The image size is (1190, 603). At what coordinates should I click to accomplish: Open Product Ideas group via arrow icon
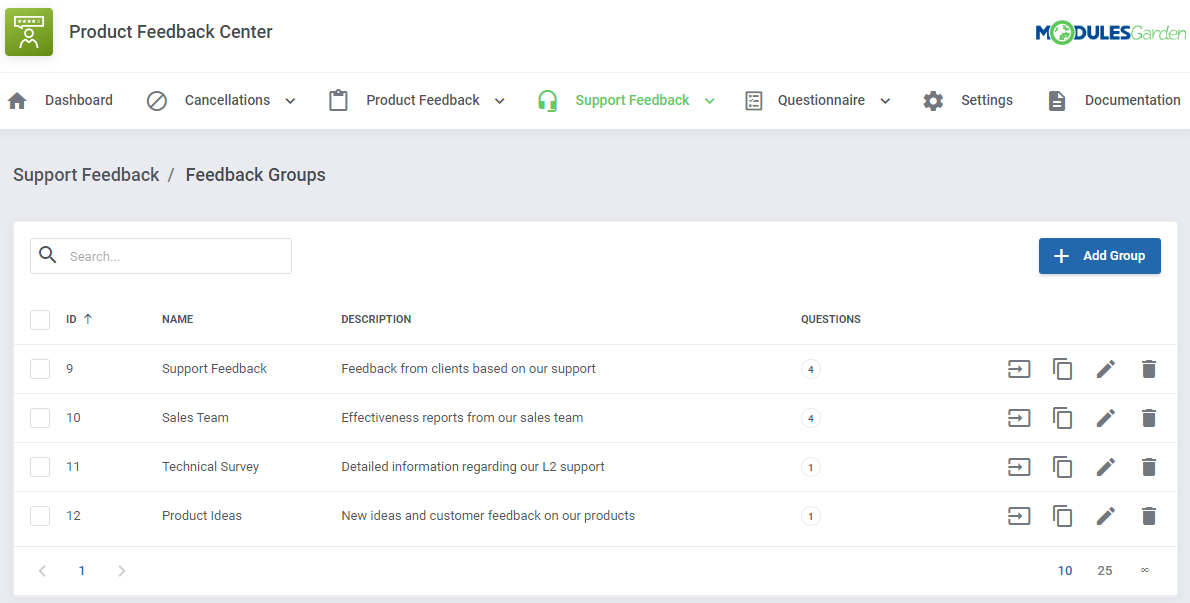point(1018,516)
